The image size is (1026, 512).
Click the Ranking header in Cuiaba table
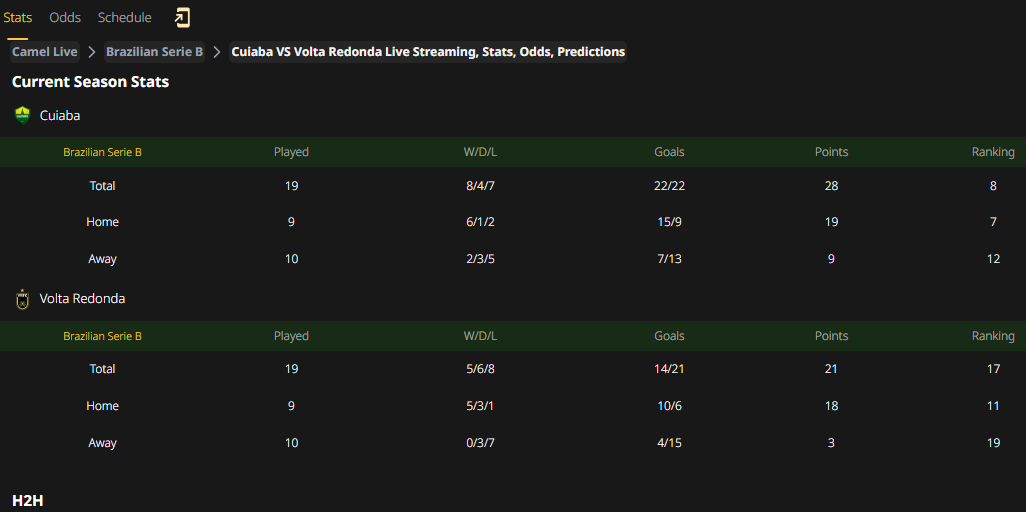pyautogui.click(x=993, y=152)
